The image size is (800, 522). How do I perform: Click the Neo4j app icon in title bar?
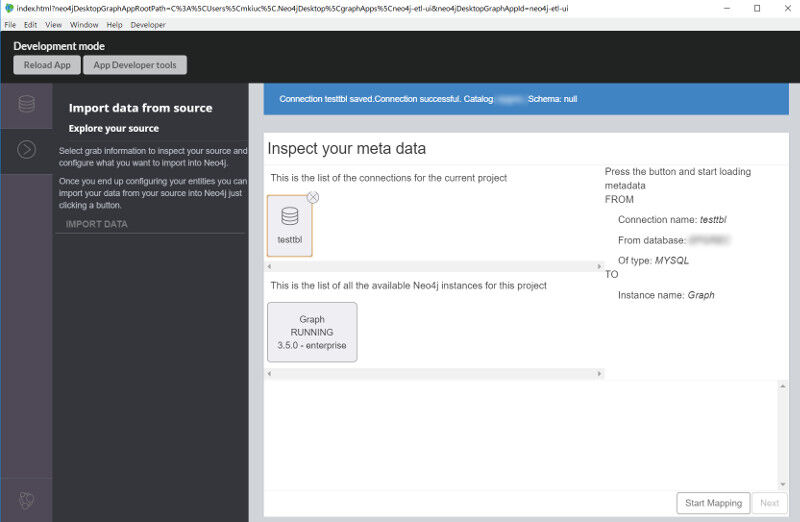point(9,8)
